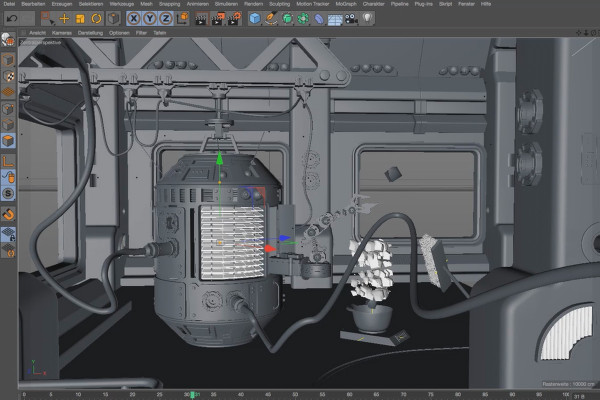The width and height of the screenshot is (600, 400).
Task: Open the Render Settings clapperboard with gear
Action: (234, 18)
